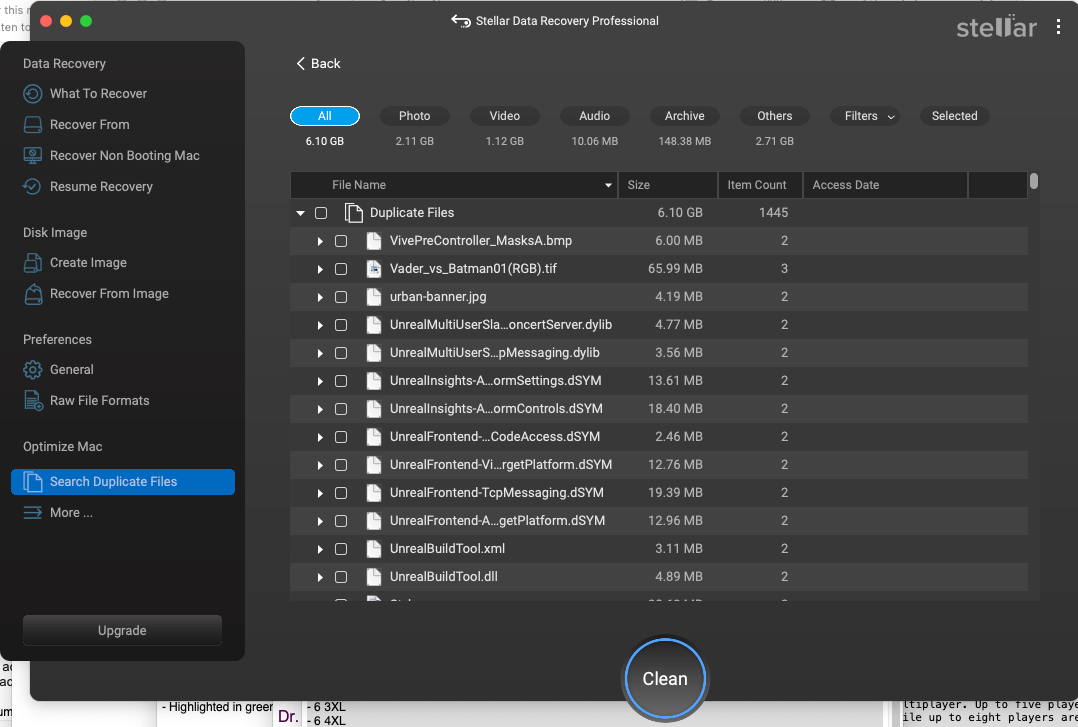This screenshot has width=1078, height=727.
Task: Open the three-dot menu at top right
Action: pyautogui.click(x=1058, y=27)
